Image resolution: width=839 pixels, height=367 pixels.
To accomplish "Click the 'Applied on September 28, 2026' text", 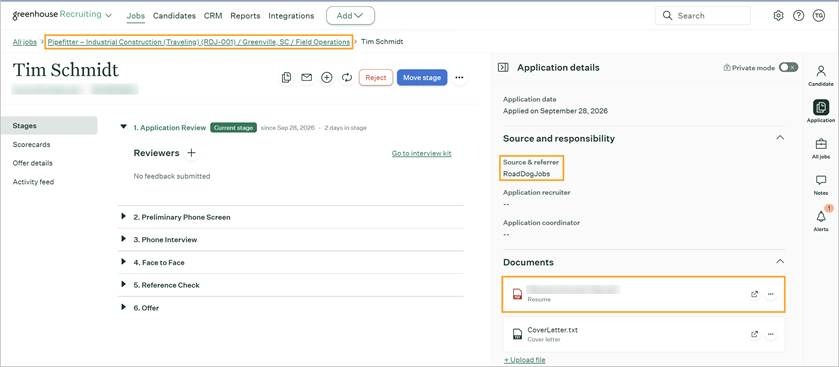I will coord(555,111).
